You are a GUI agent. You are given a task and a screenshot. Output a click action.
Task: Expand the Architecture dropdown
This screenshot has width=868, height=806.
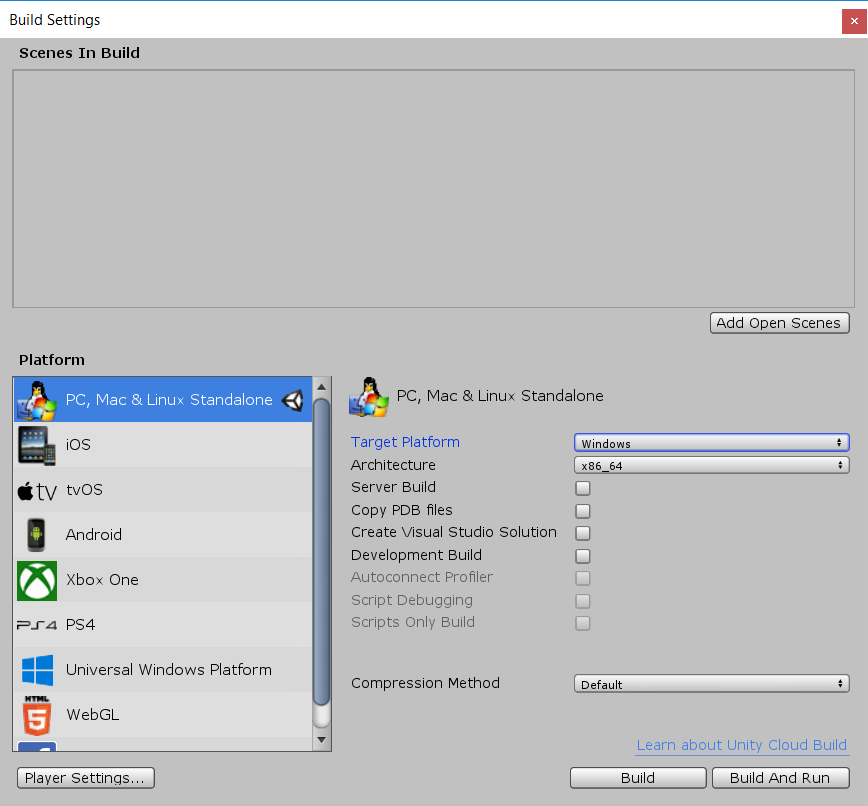point(711,466)
